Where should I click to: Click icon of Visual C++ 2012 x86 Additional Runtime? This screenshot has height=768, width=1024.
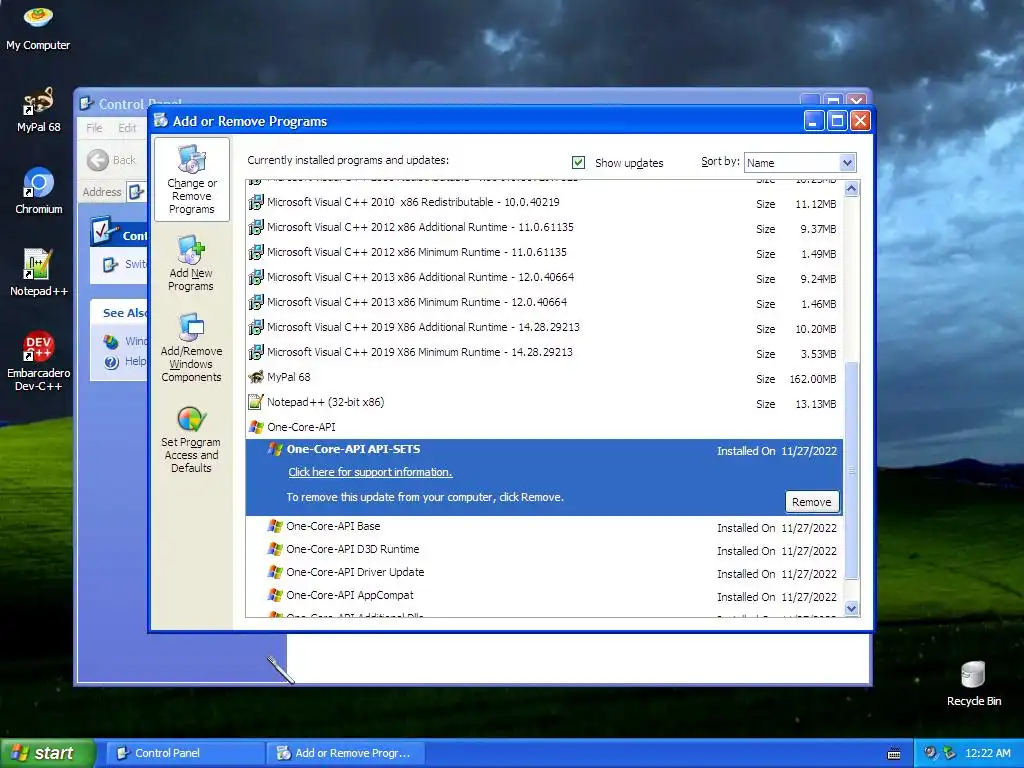pyautogui.click(x=256, y=227)
